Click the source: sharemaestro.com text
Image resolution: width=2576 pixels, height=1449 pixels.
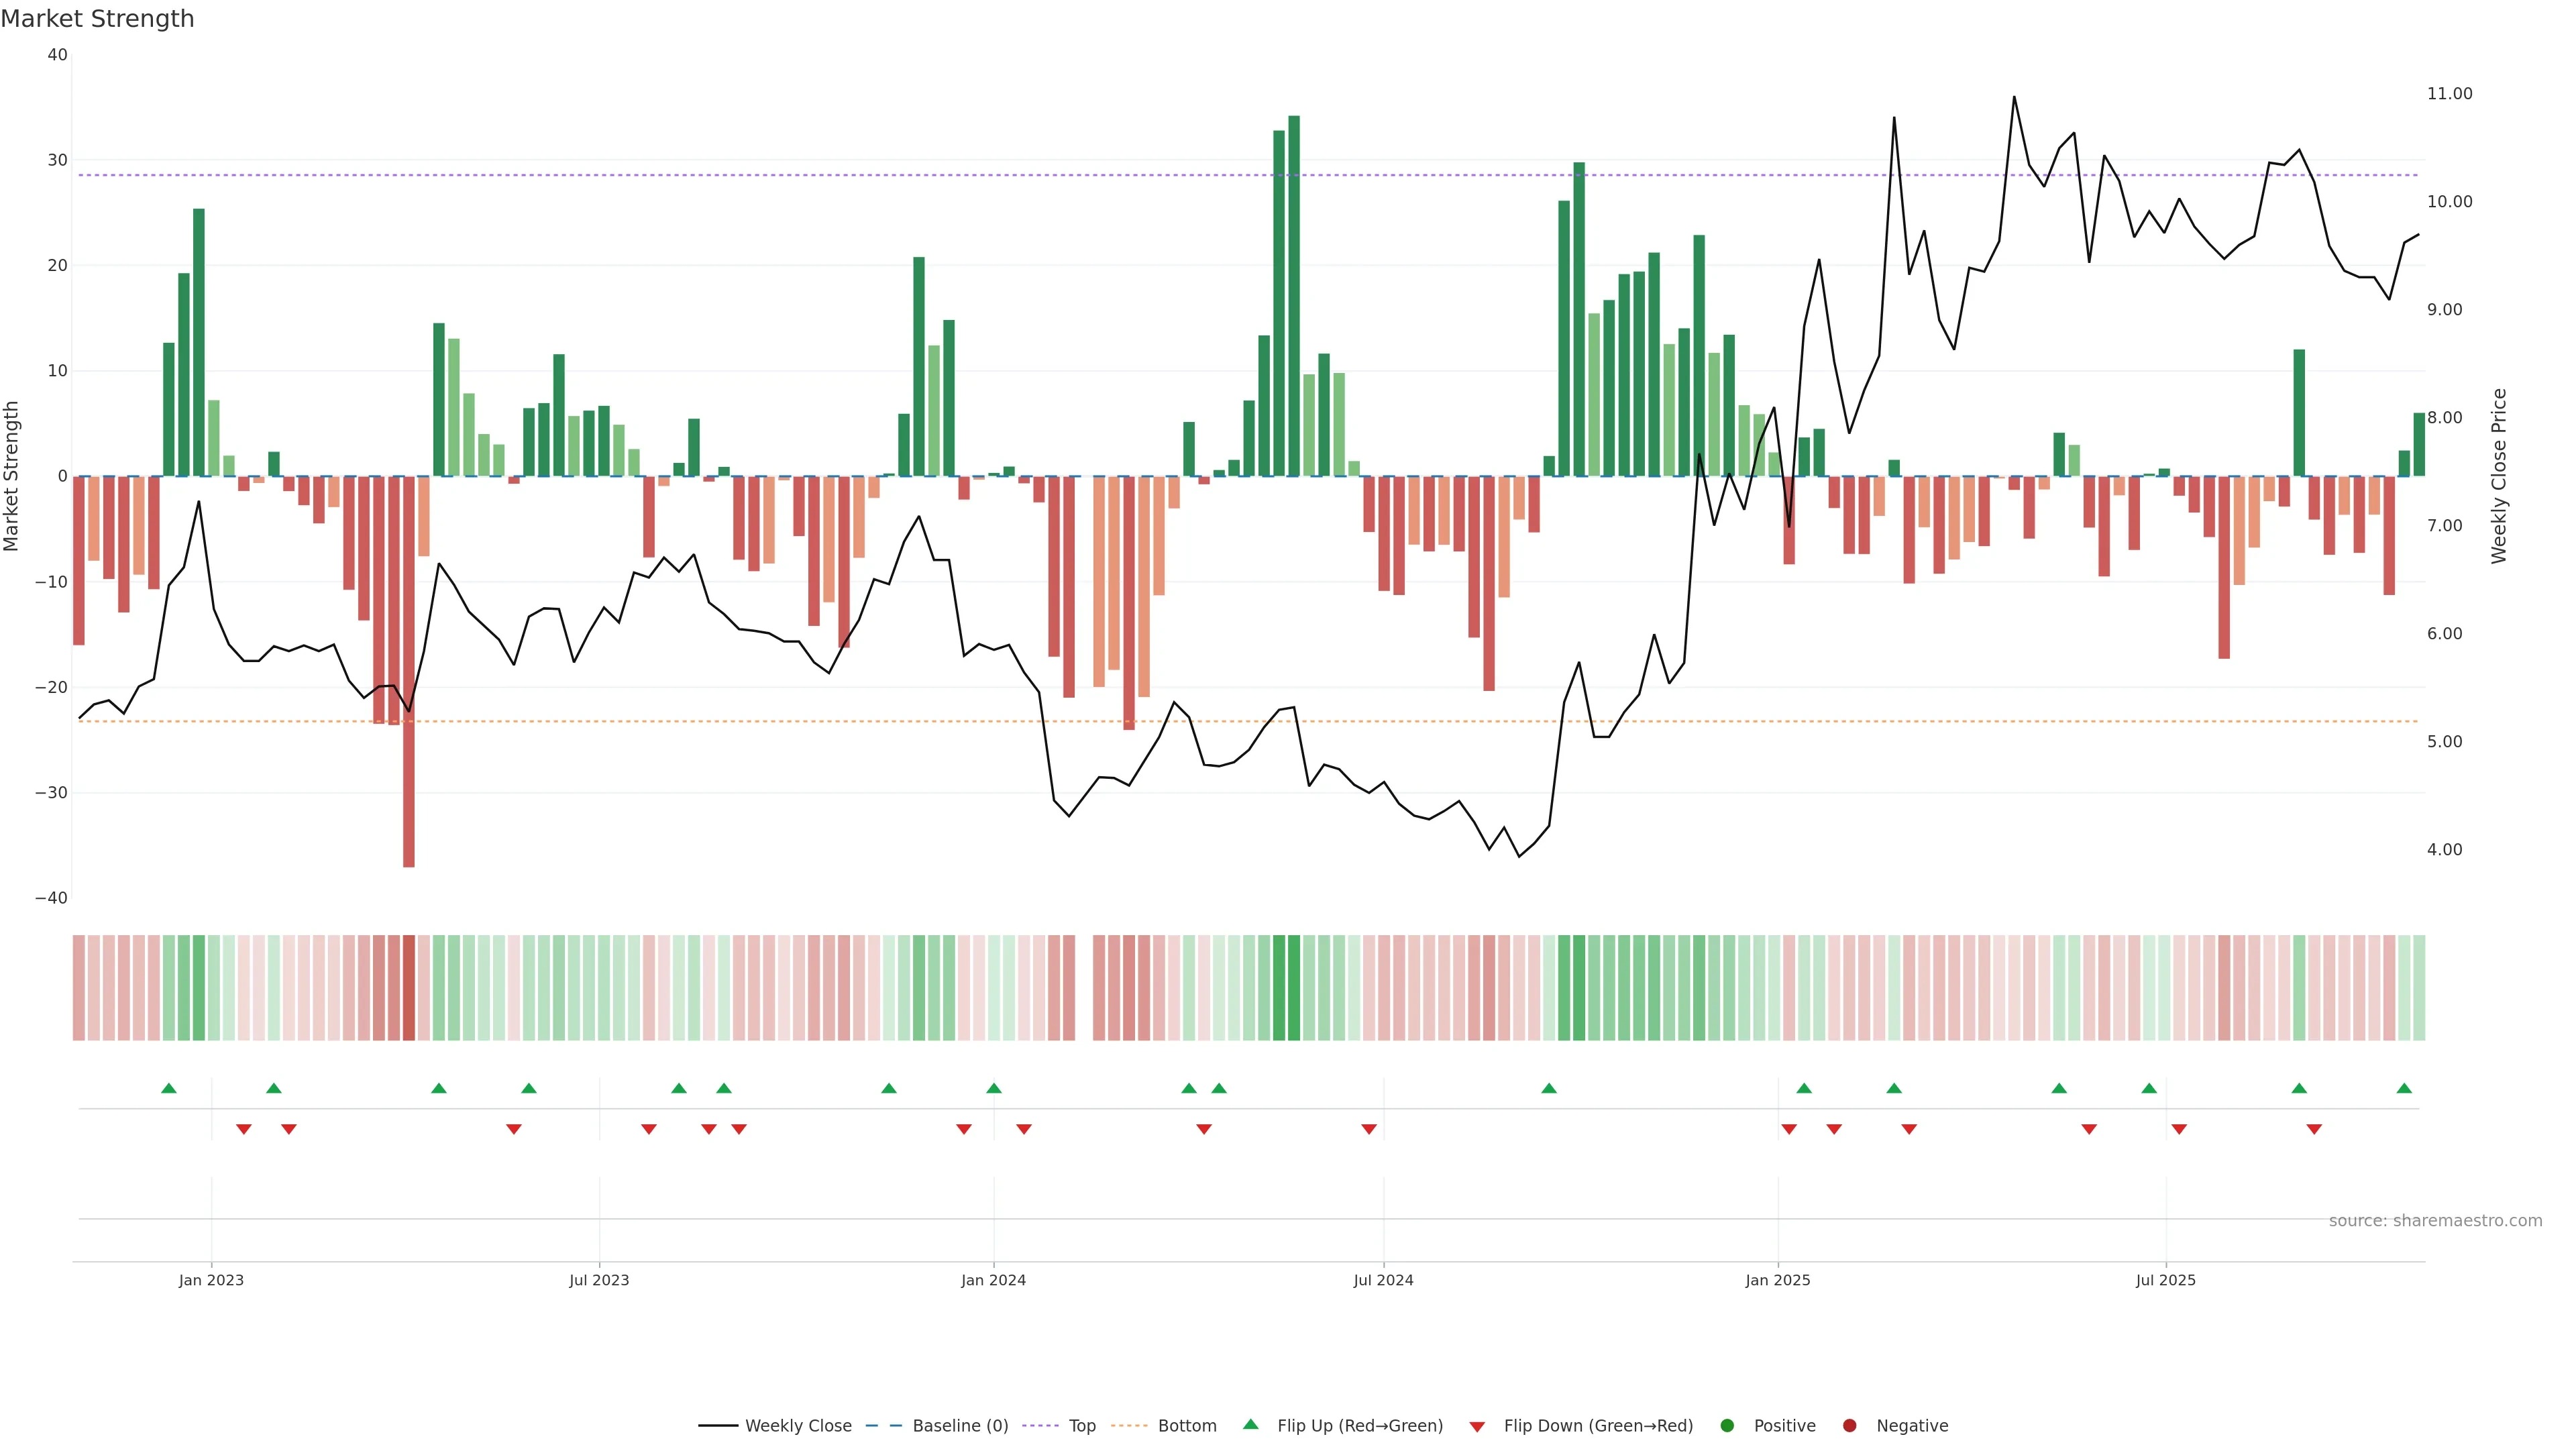point(2435,1221)
